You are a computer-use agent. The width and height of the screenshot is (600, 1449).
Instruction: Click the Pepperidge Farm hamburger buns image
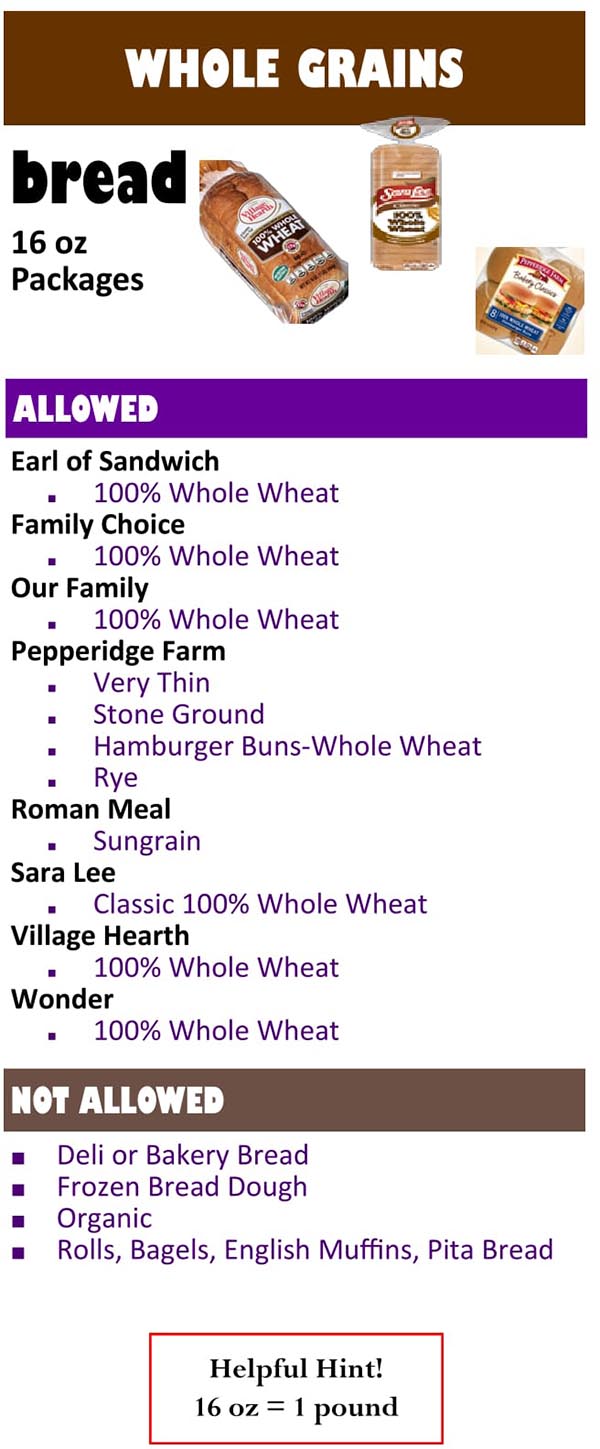[x=529, y=300]
